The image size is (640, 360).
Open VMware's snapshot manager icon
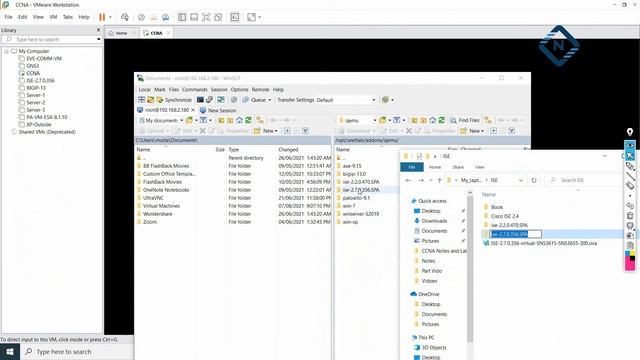point(165,17)
